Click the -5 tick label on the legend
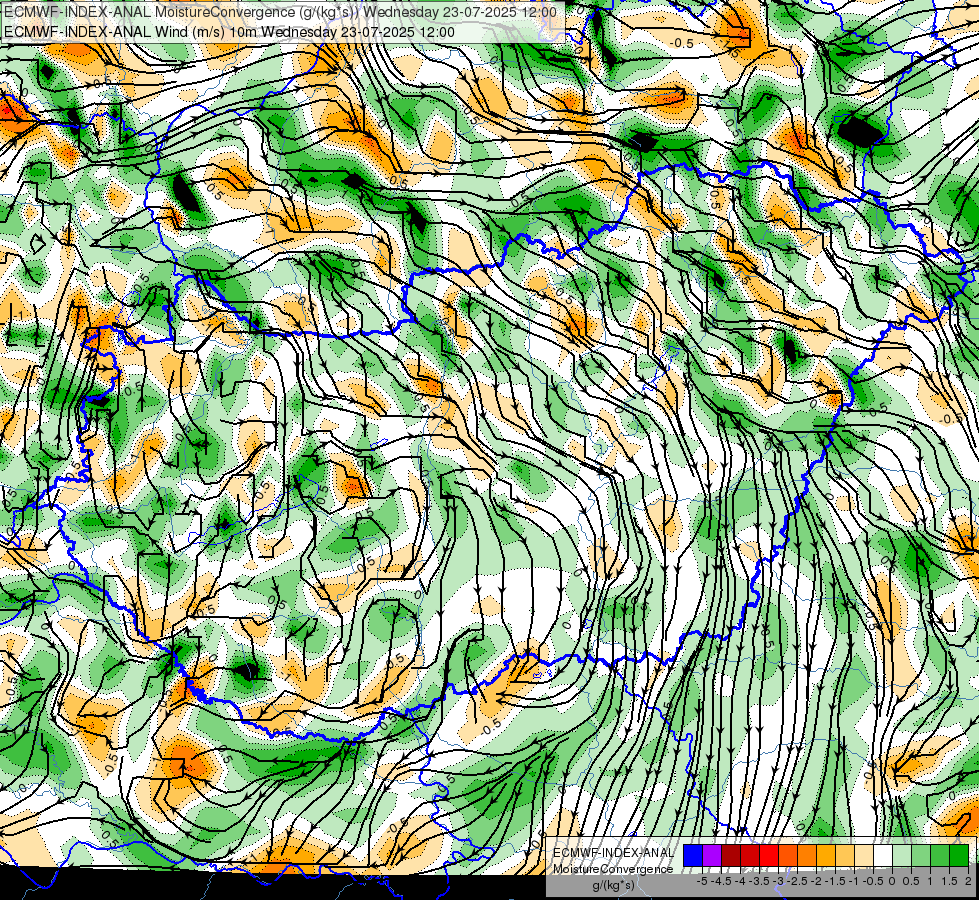Image resolution: width=979 pixels, height=900 pixels. [x=702, y=881]
